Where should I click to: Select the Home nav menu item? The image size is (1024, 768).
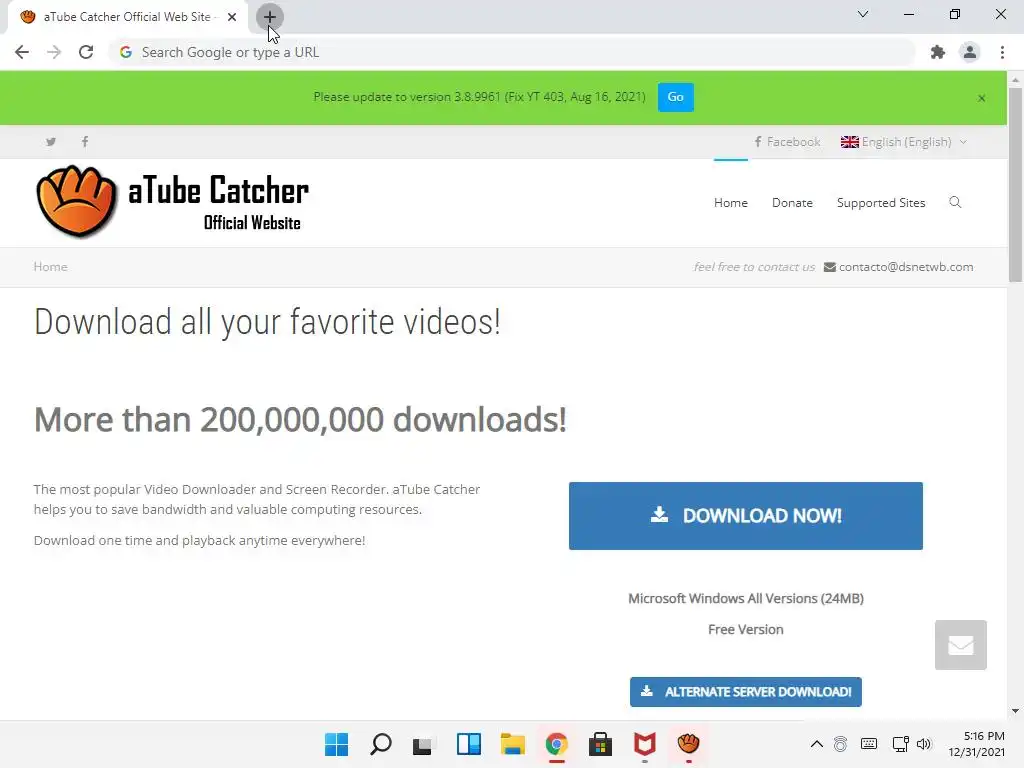coord(730,203)
